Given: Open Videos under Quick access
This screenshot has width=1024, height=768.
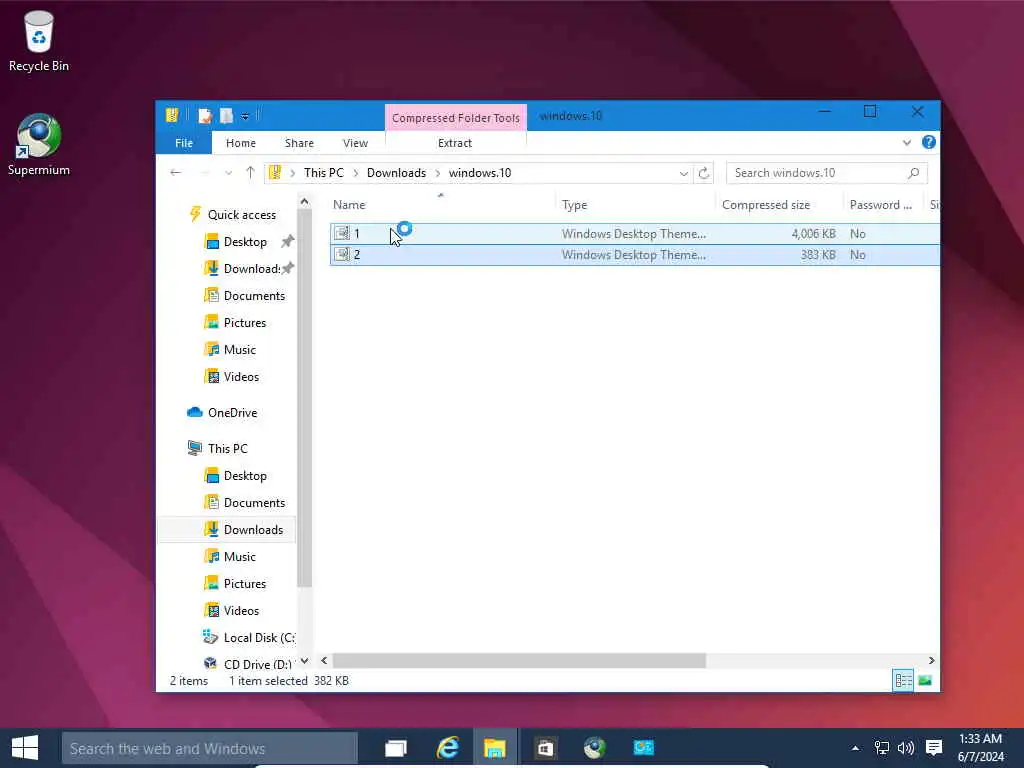Looking at the screenshot, I should 241,377.
